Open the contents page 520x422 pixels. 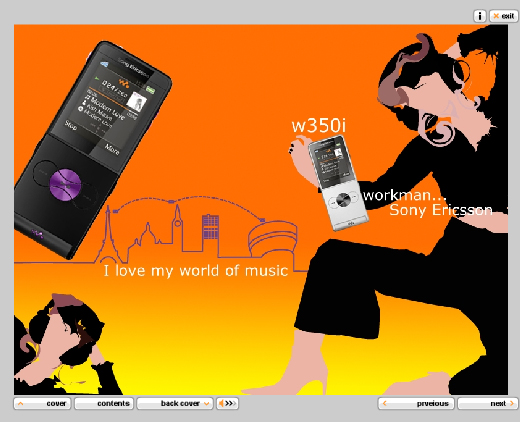tap(104, 403)
